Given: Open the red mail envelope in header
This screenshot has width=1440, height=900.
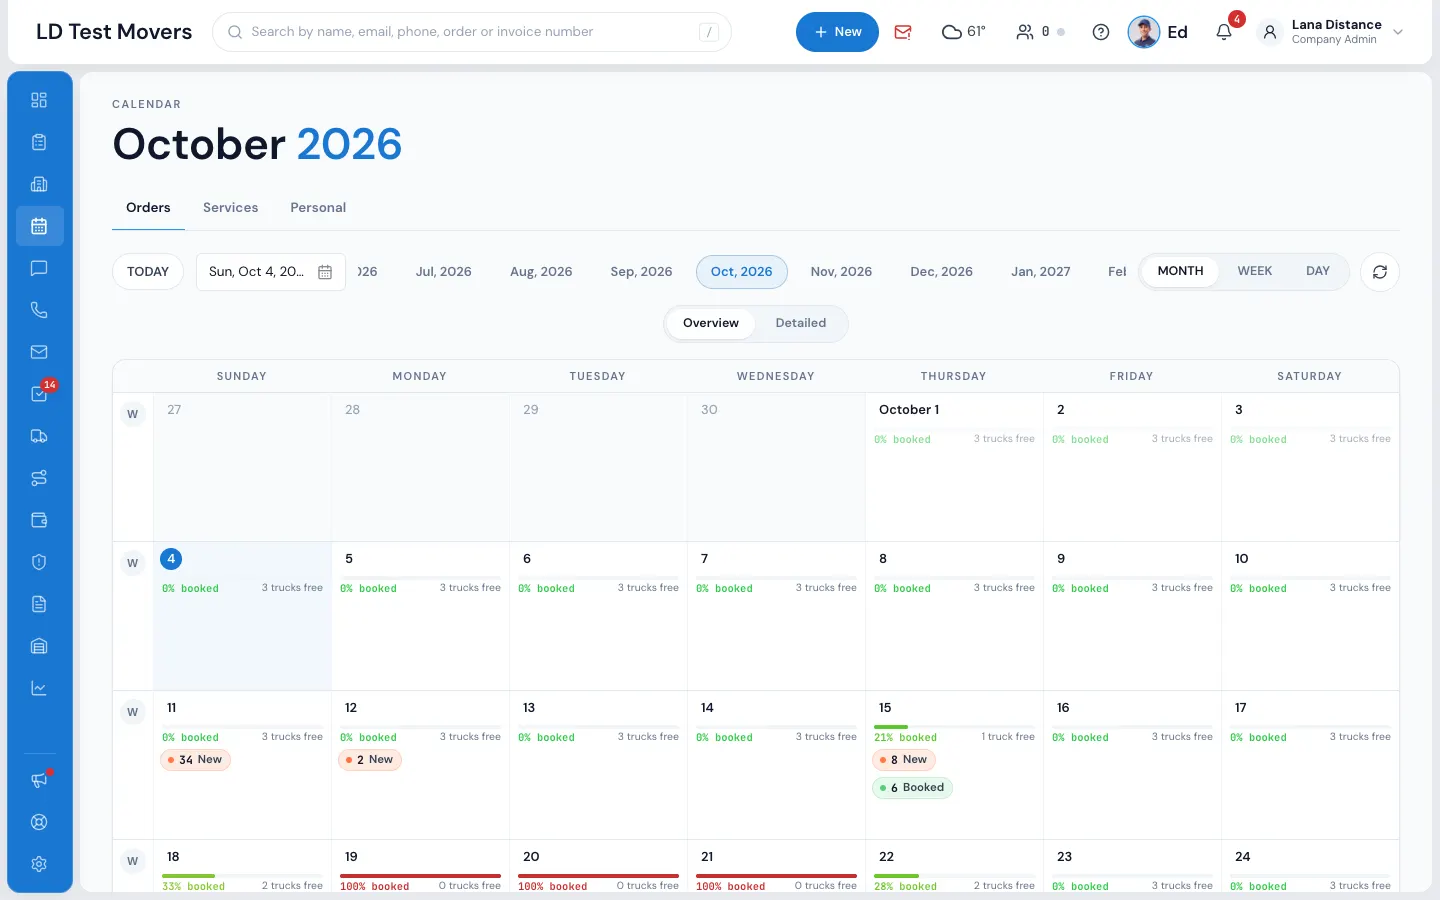Looking at the screenshot, I should point(903,32).
